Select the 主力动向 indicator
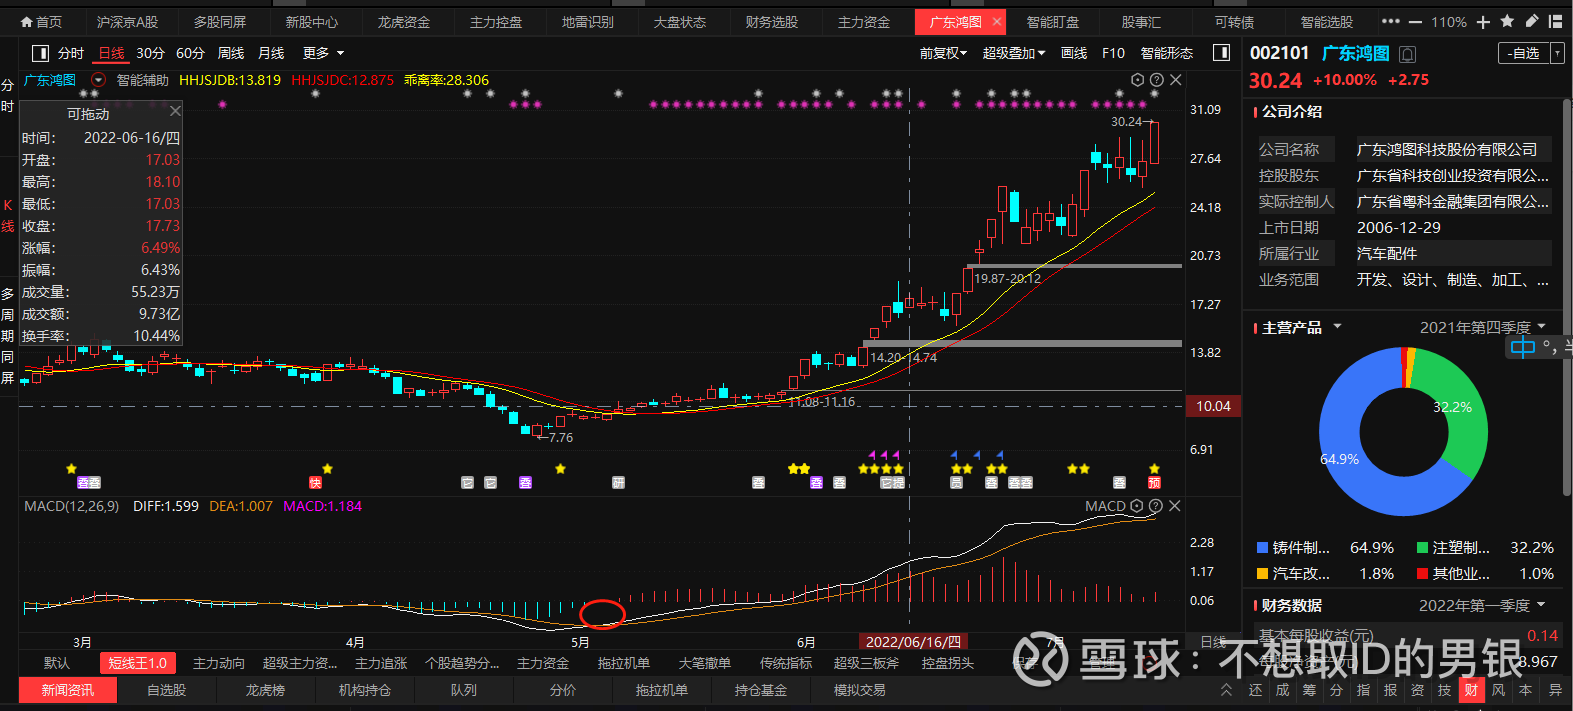This screenshot has height=711, width=1573. click(x=218, y=663)
